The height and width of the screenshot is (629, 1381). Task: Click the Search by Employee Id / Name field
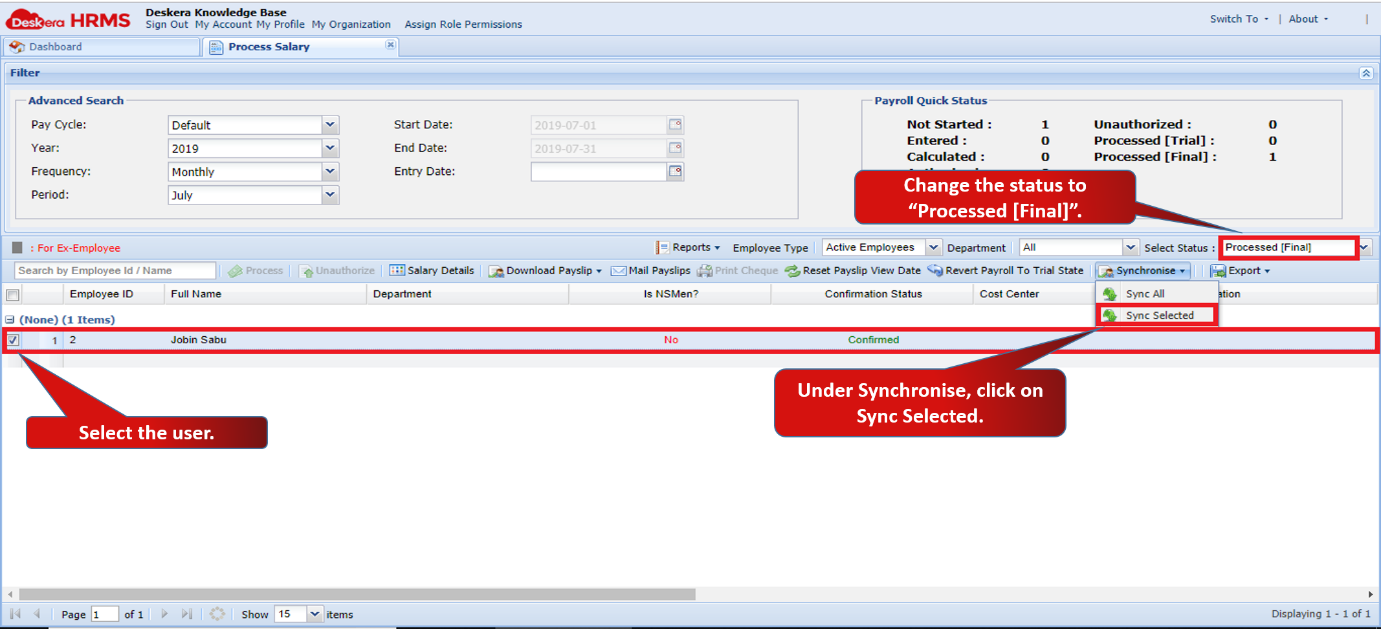[x=116, y=271]
